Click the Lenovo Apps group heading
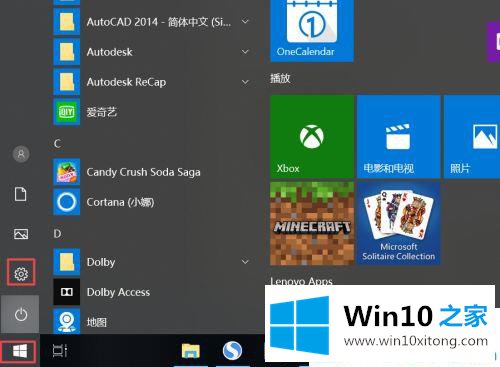Image resolution: width=500 pixels, height=367 pixels. (x=301, y=281)
